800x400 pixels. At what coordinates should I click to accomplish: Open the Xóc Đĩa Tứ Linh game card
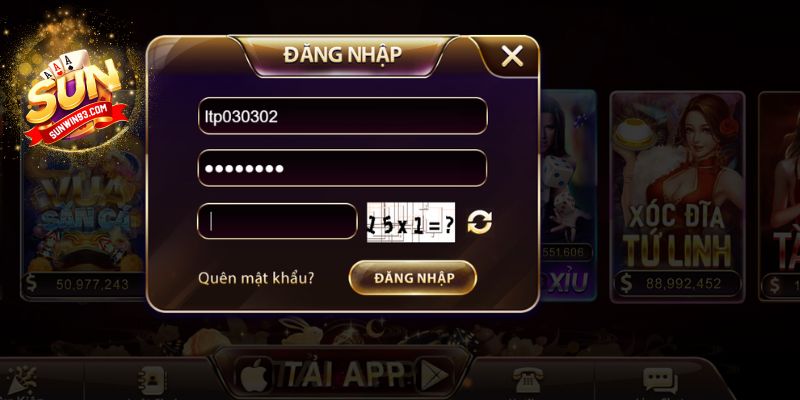coord(677,196)
